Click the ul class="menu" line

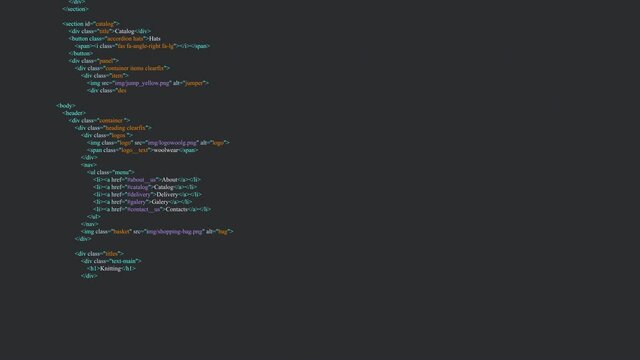point(110,172)
